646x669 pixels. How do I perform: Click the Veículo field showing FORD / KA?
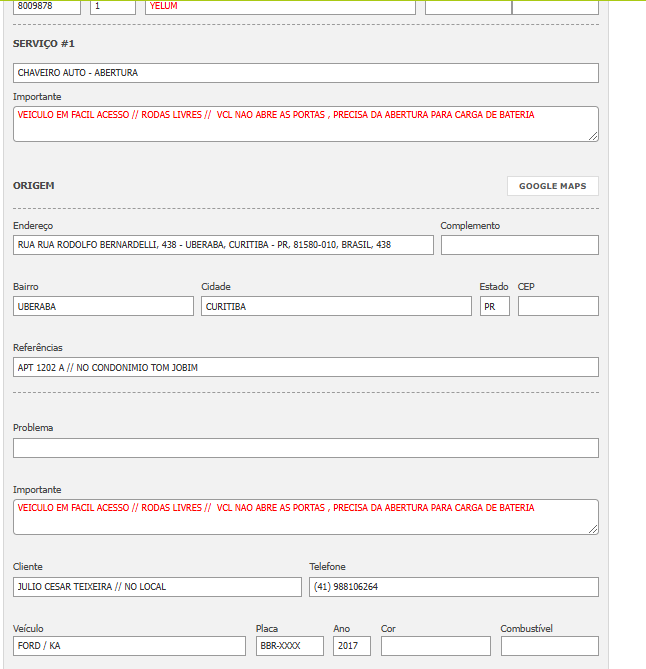129,646
